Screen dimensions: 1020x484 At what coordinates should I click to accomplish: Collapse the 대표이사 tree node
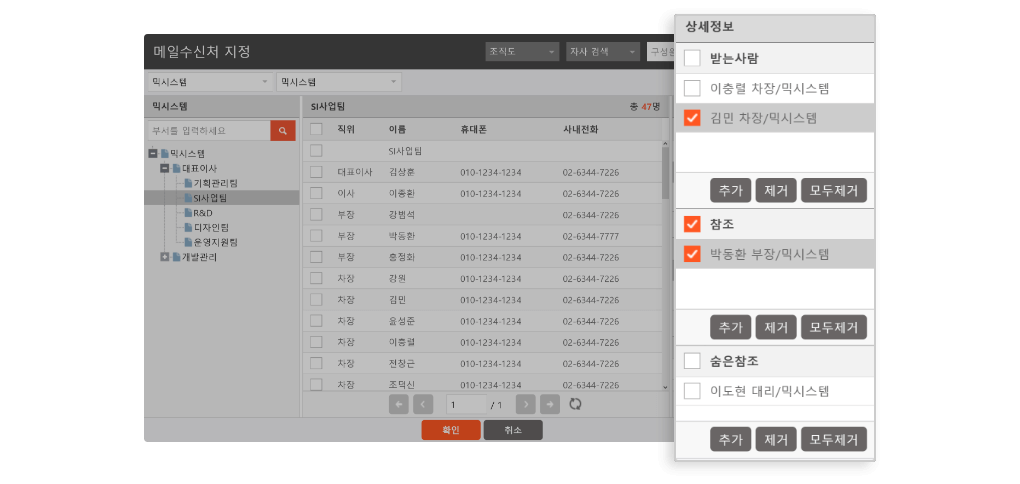[165, 168]
